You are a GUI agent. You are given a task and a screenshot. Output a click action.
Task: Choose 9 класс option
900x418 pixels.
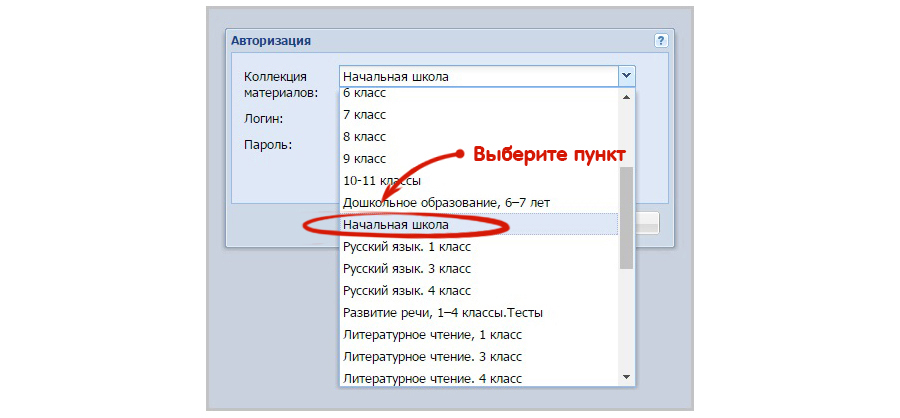[364, 158]
